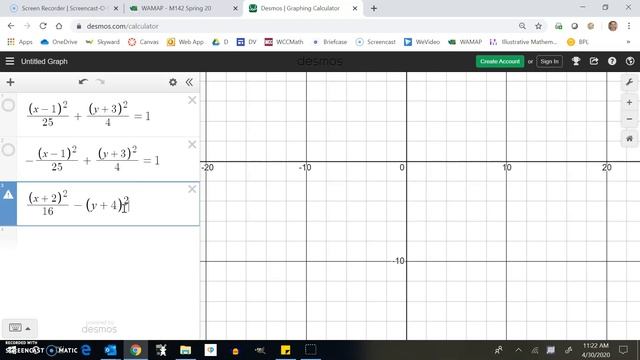The height and width of the screenshot is (360, 640).
Task: Show hidden system tray icons
Action: tap(518, 350)
